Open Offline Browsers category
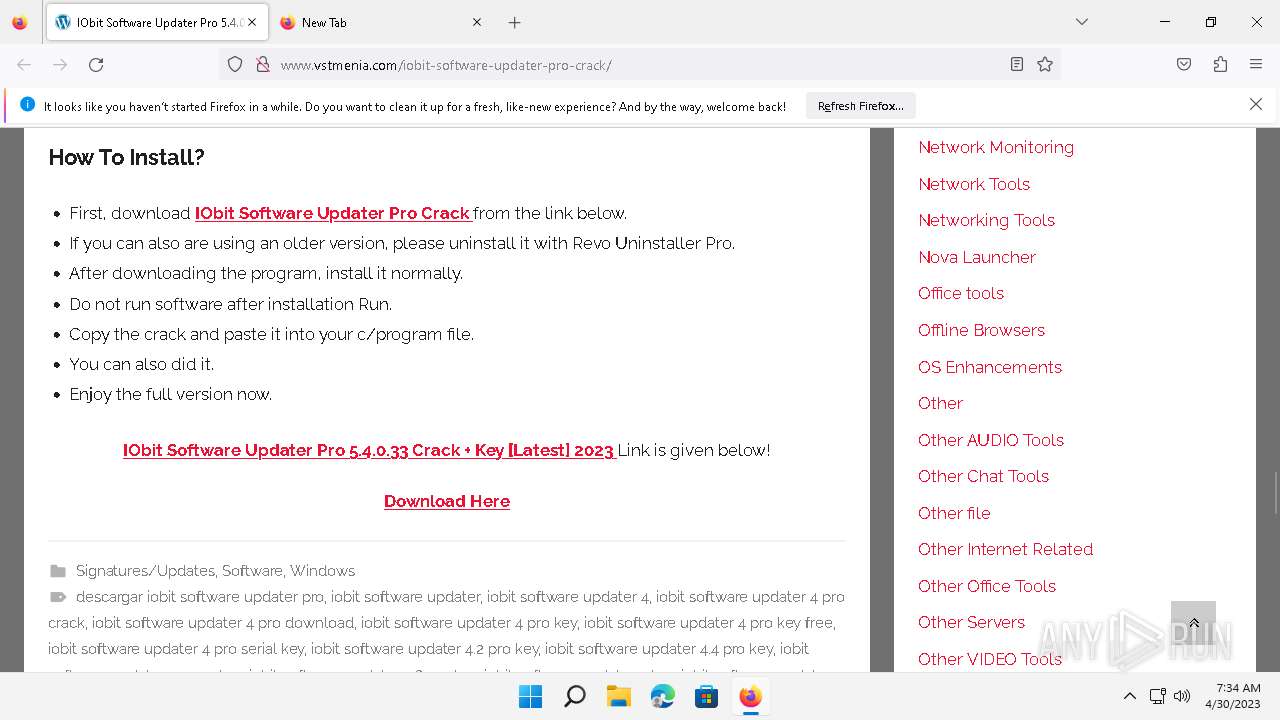 (x=981, y=330)
